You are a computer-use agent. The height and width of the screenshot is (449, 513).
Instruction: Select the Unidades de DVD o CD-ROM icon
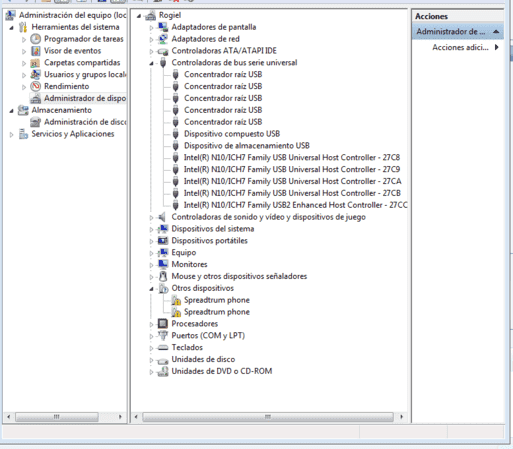(x=163, y=371)
